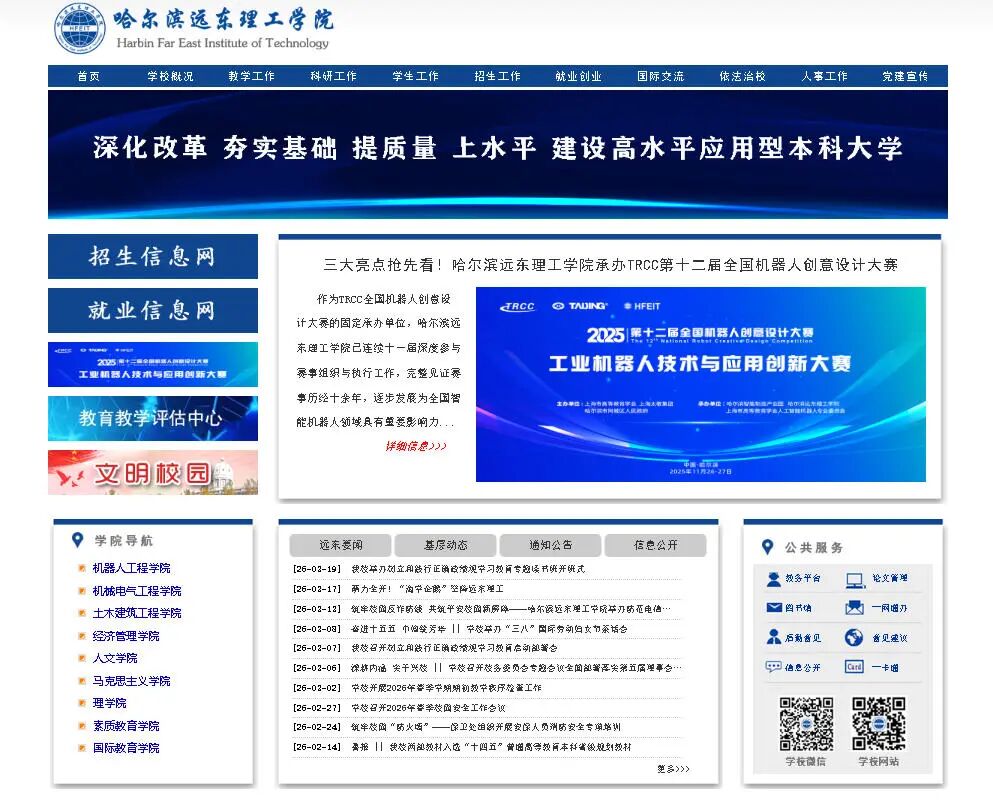Open 论文管理 computer icon
Screen dimensions: 993x801
tap(854, 579)
